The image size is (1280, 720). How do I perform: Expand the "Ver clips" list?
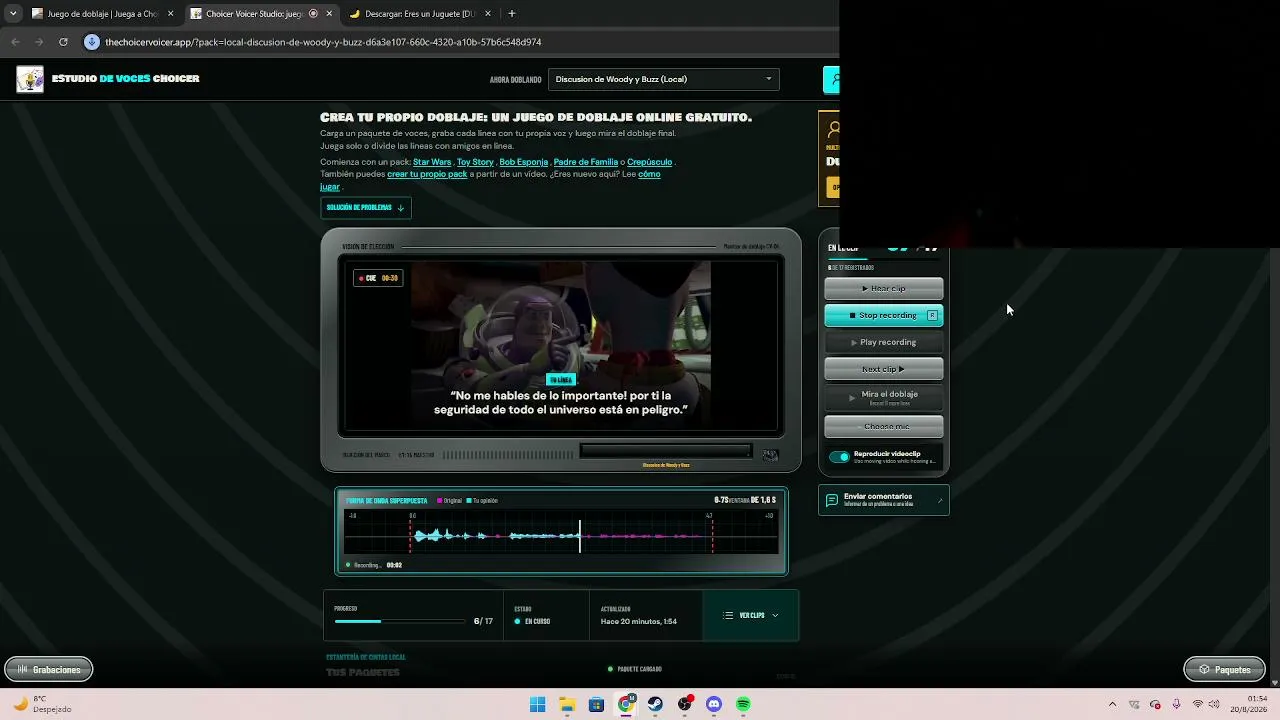751,616
